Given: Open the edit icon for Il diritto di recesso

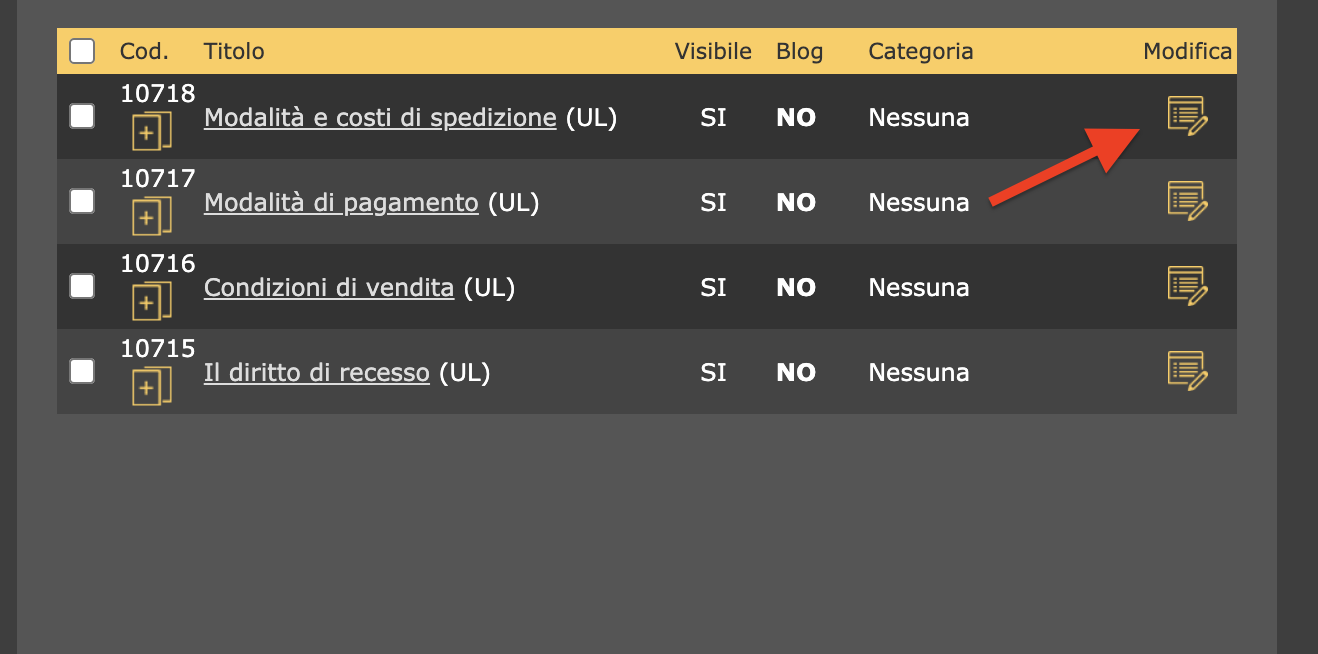Looking at the screenshot, I should coord(1188,372).
